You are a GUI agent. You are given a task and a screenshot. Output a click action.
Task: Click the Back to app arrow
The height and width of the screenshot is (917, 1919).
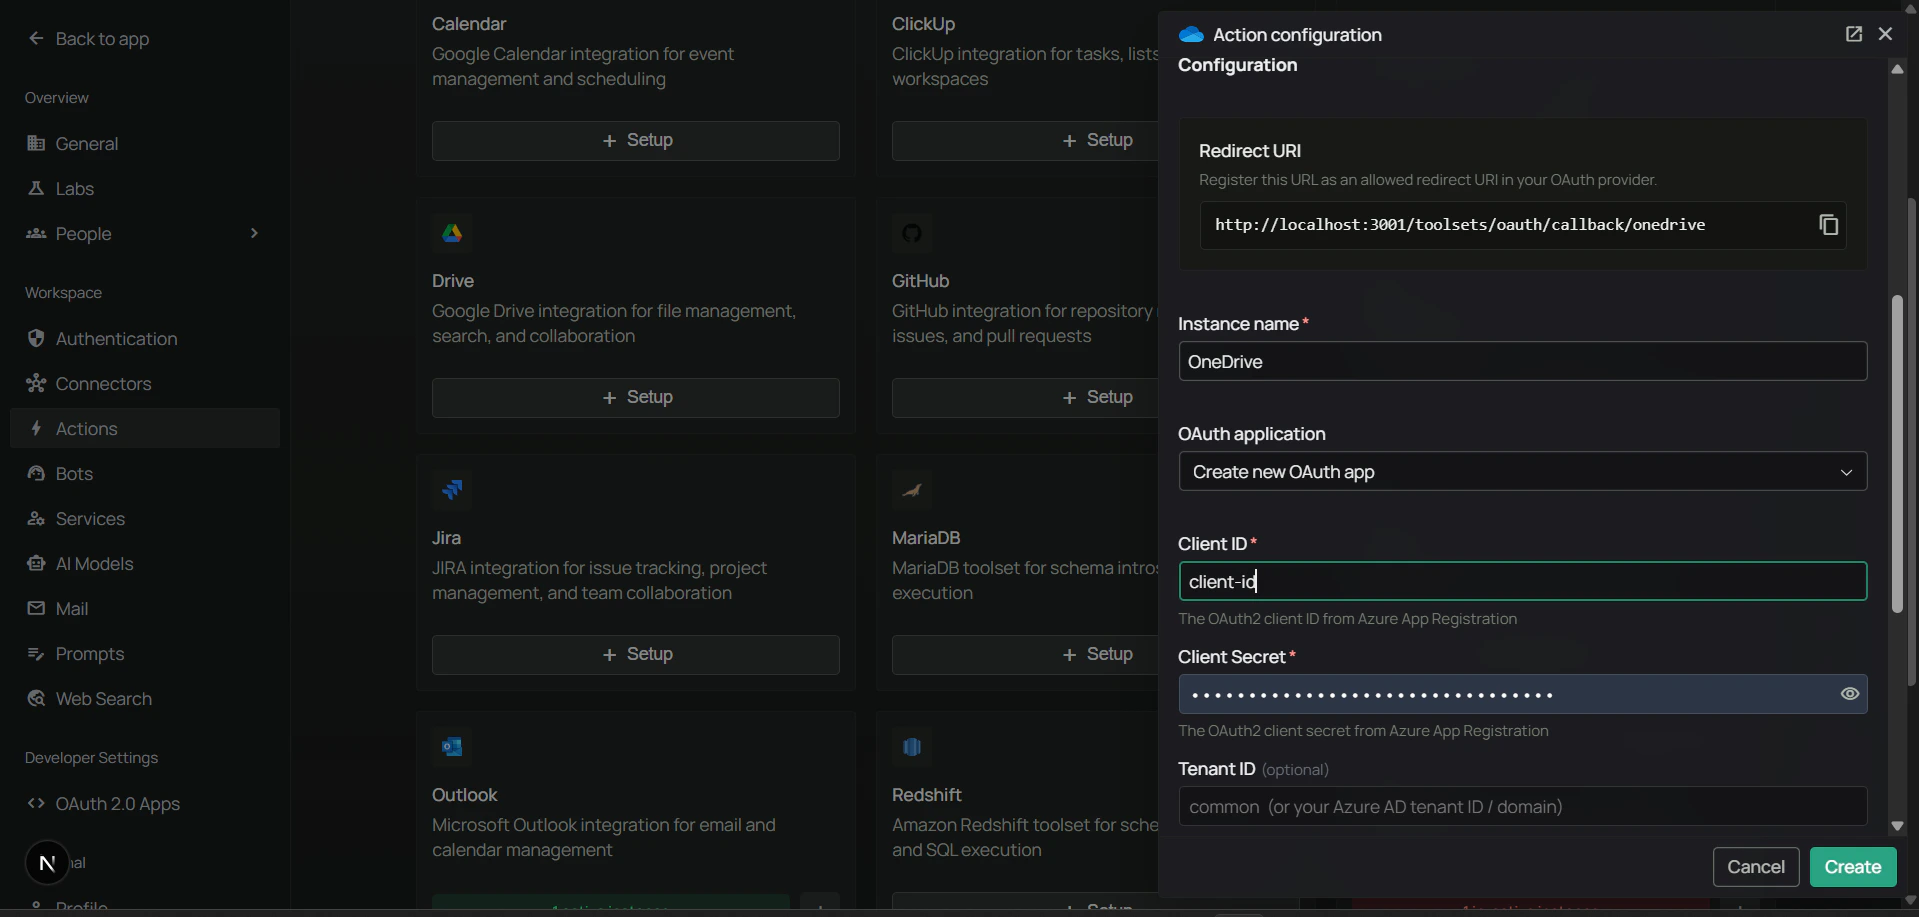(36, 38)
